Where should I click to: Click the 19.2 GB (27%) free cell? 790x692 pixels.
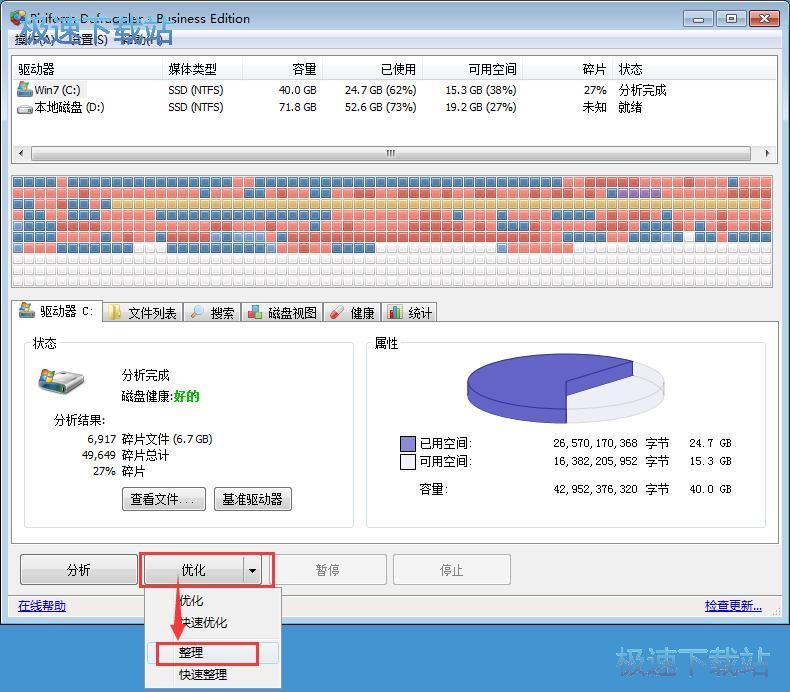tap(481, 107)
